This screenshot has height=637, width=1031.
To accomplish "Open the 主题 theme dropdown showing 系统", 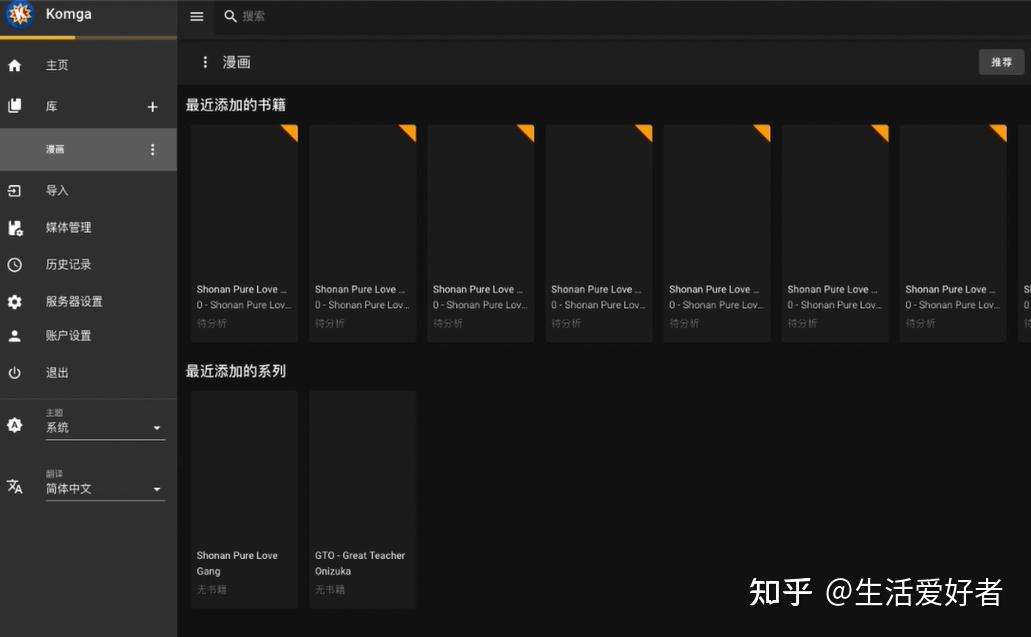I will [105, 427].
